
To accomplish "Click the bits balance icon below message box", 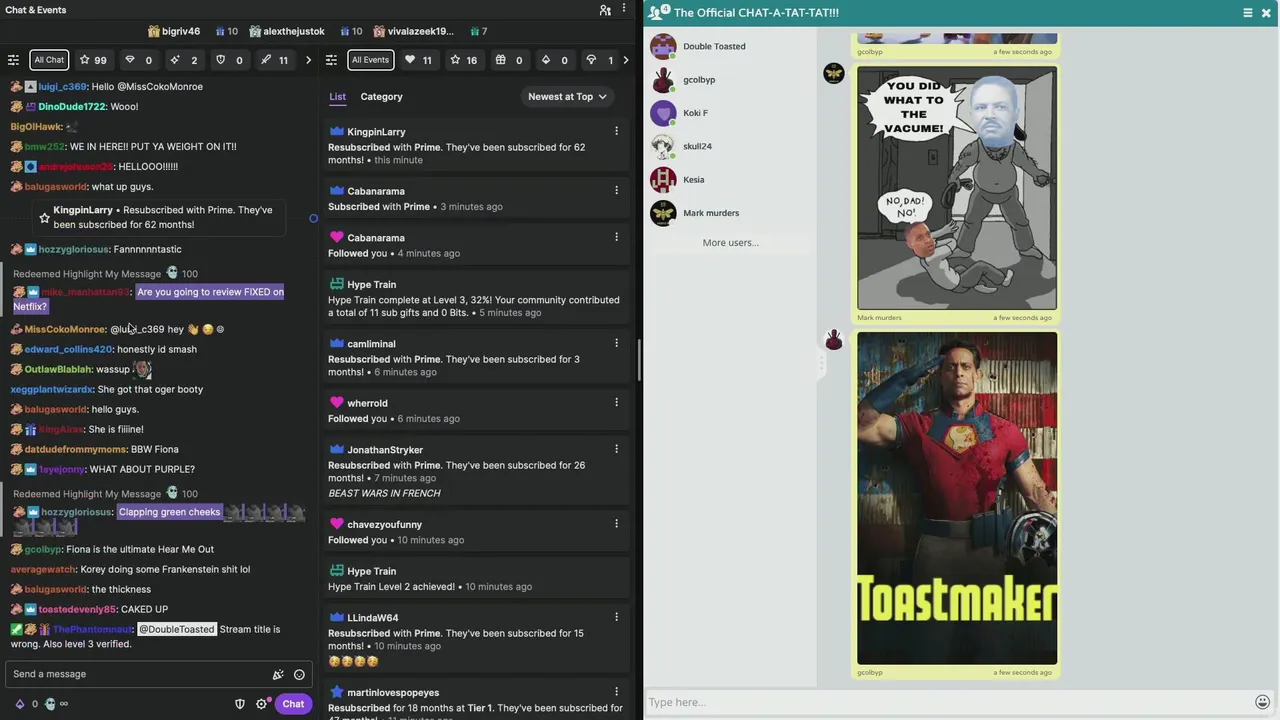I will [19, 704].
